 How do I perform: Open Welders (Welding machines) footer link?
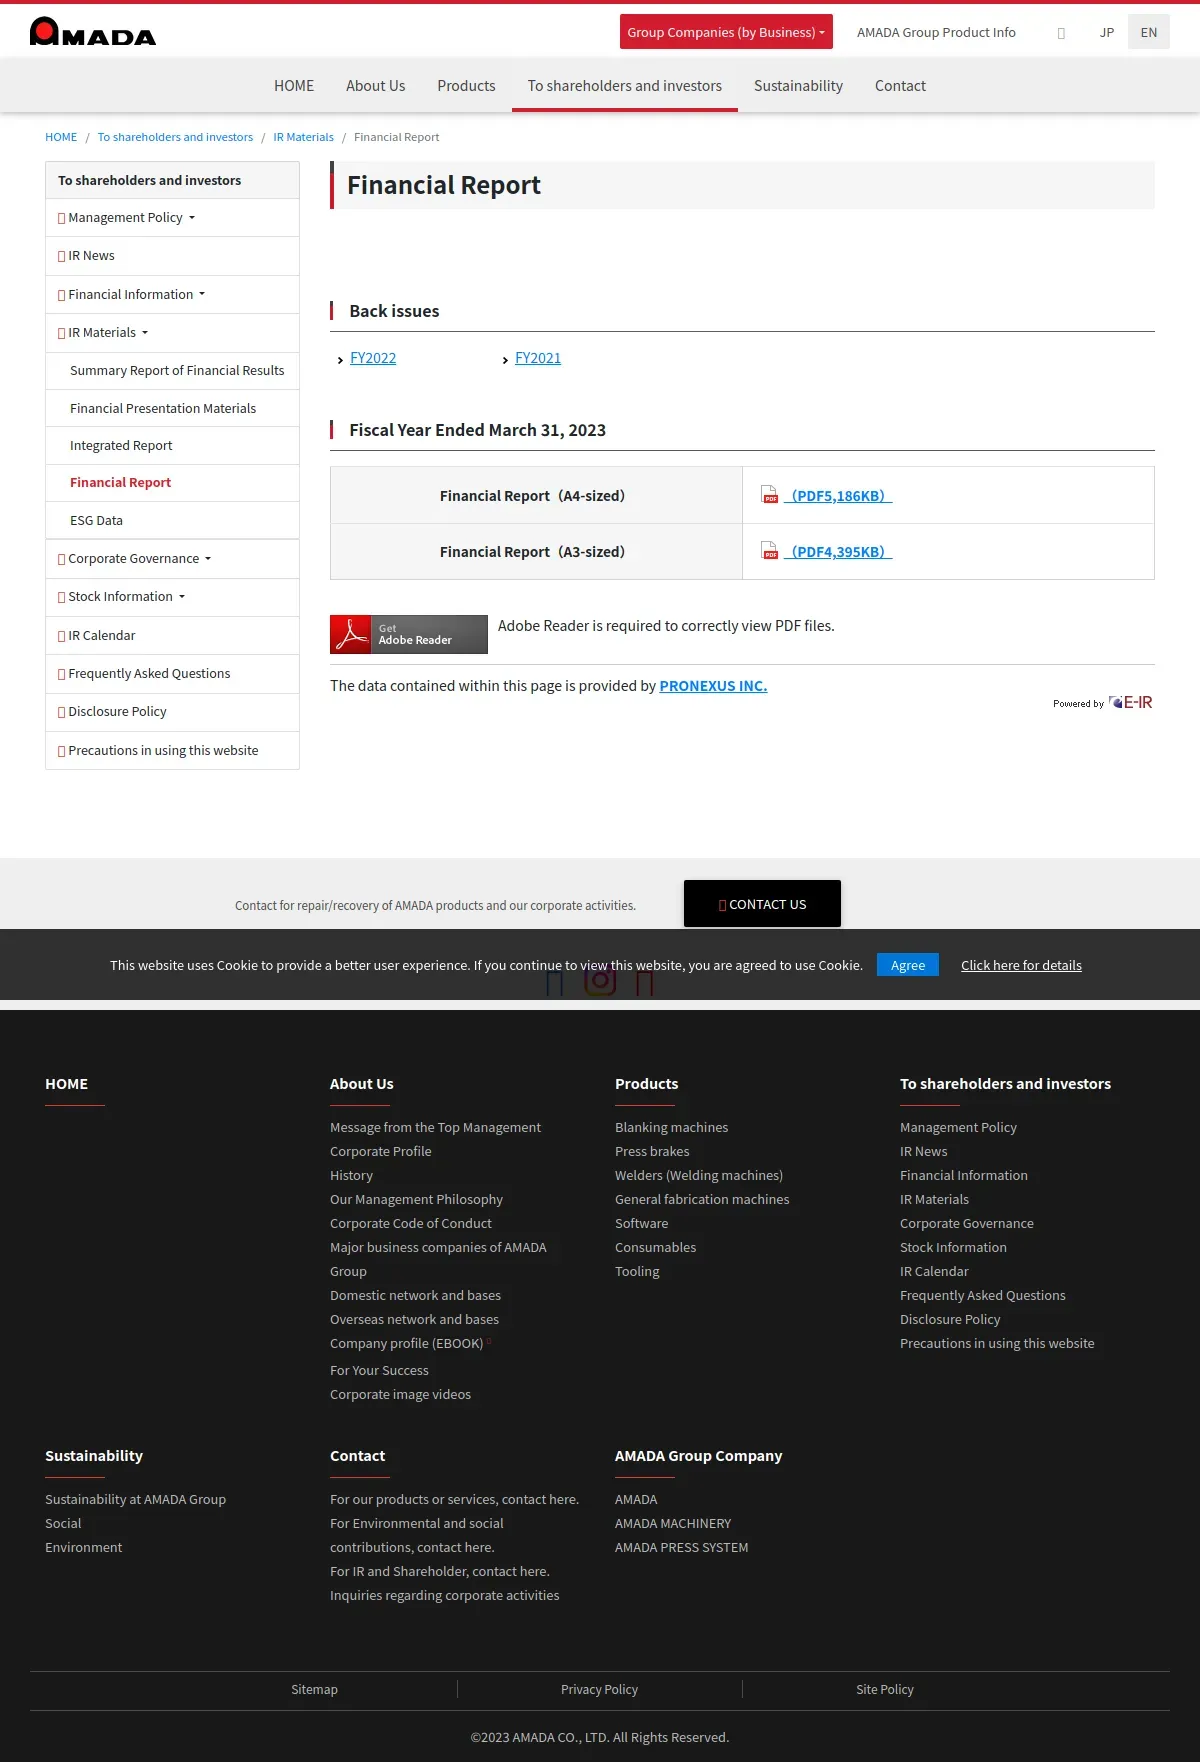(699, 1175)
